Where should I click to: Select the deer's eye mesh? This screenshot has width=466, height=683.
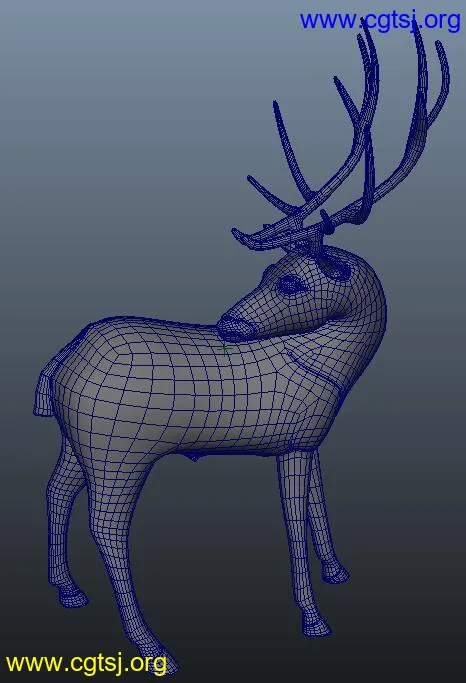coord(291,285)
